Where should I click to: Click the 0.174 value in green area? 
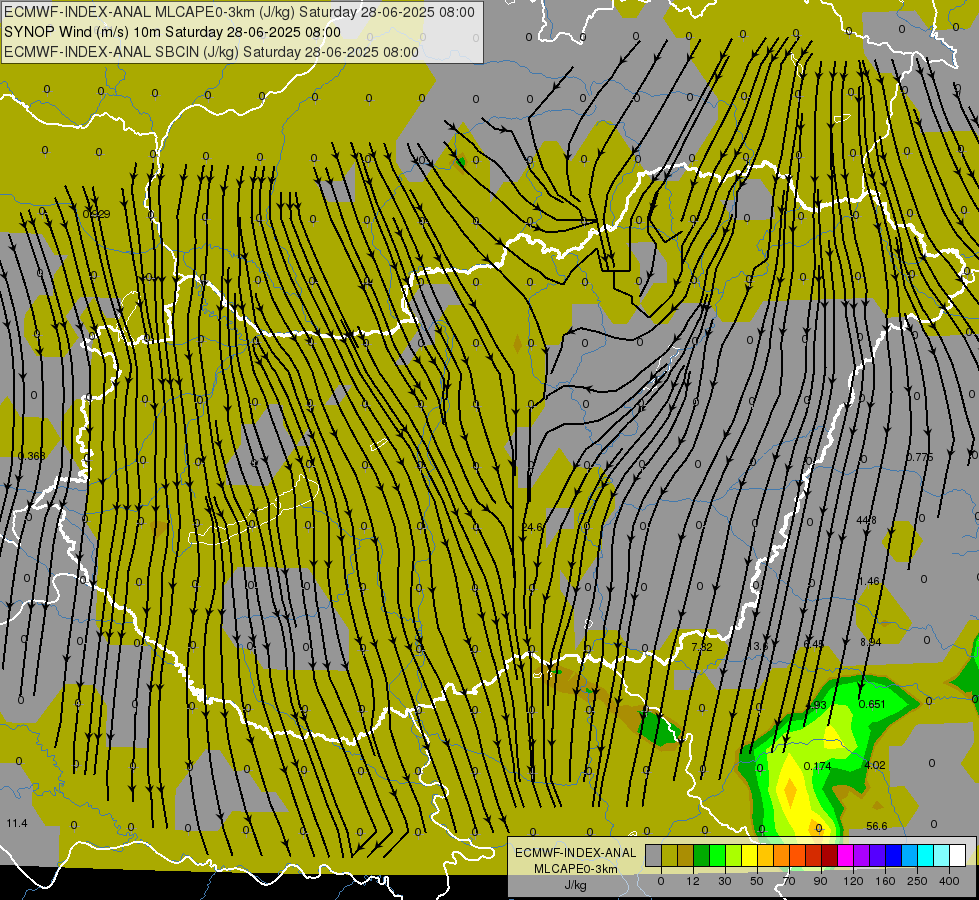click(817, 766)
